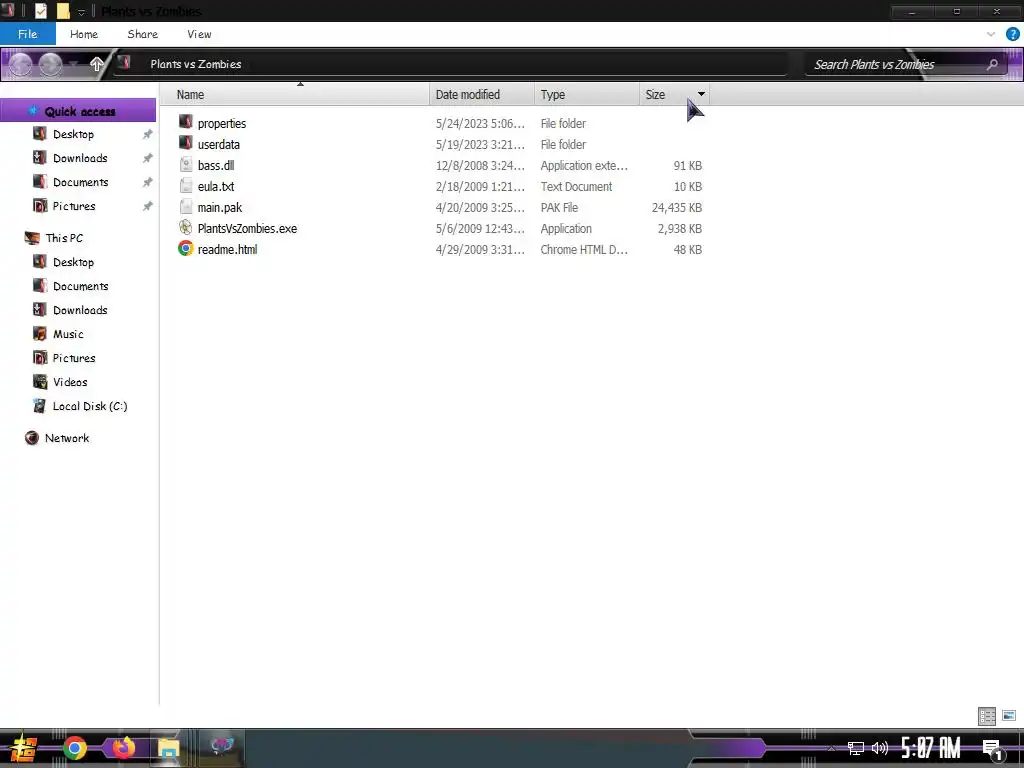Screen dimensions: 1024x768
Task: Open Desktop under This PC
Action: point(73,262)
